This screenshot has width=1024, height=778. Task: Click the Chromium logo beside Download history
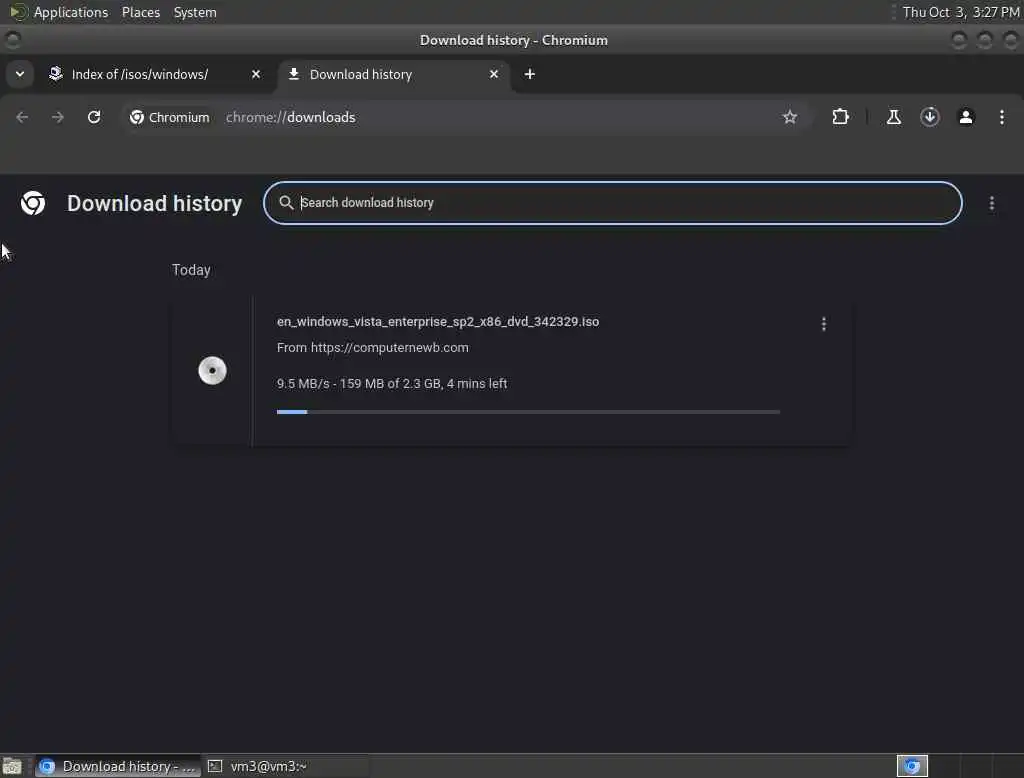click(x=33, y=203)
